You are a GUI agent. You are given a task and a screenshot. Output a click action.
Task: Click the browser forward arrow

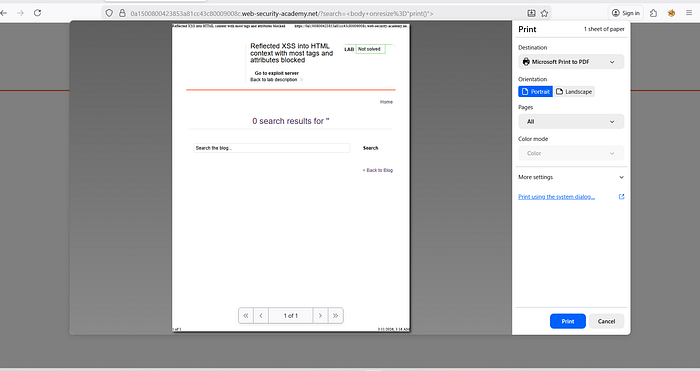click(x=21, y=13)
